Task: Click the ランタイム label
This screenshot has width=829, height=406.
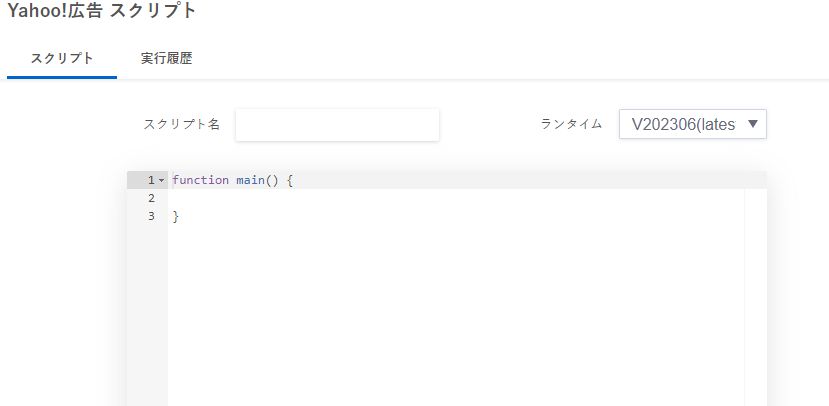Action: pos(572,124)
